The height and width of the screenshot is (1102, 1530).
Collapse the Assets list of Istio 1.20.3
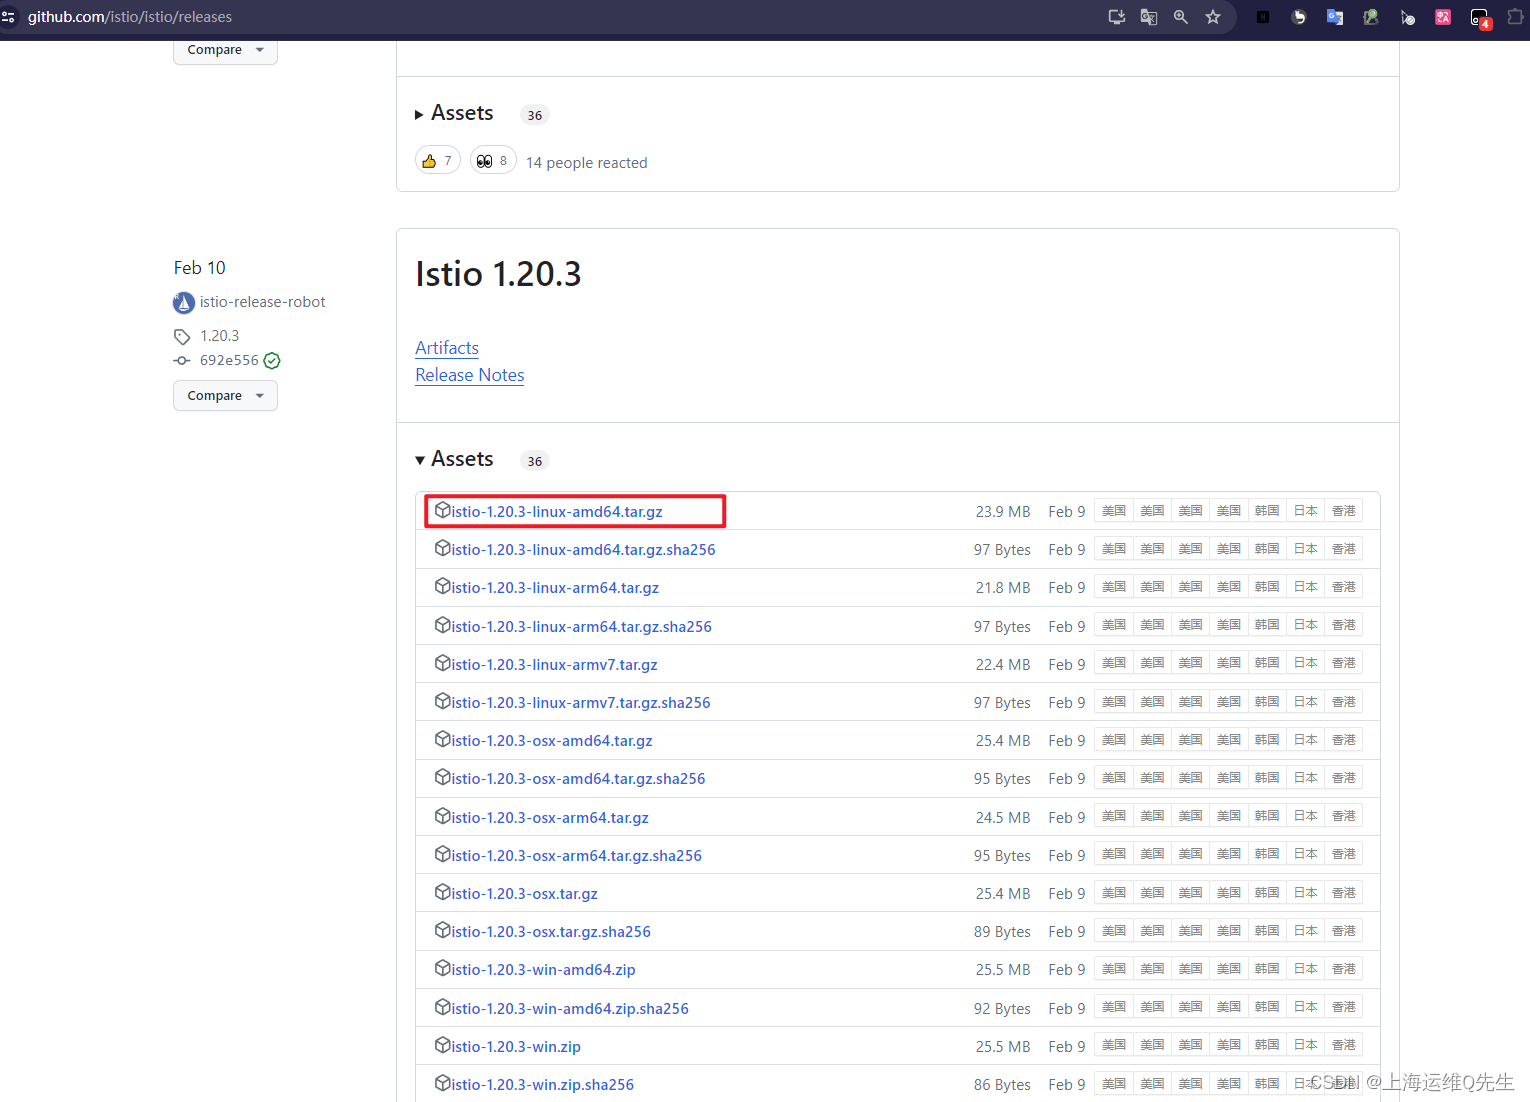[x=455, y=460]
